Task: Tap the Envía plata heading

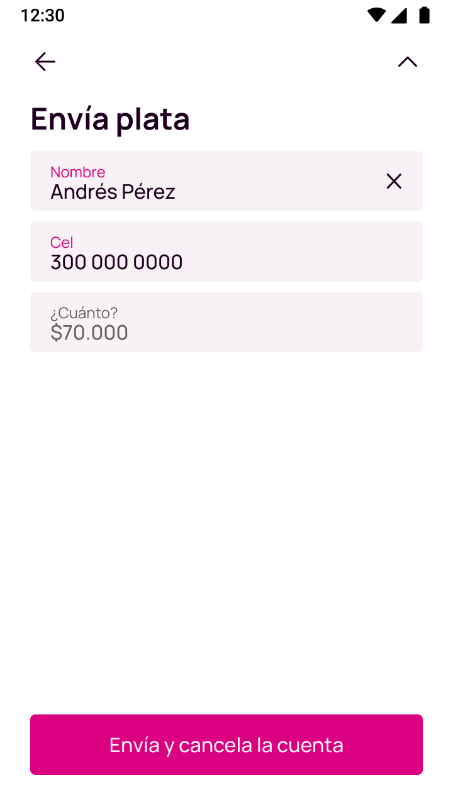Action: pos(110,119)
